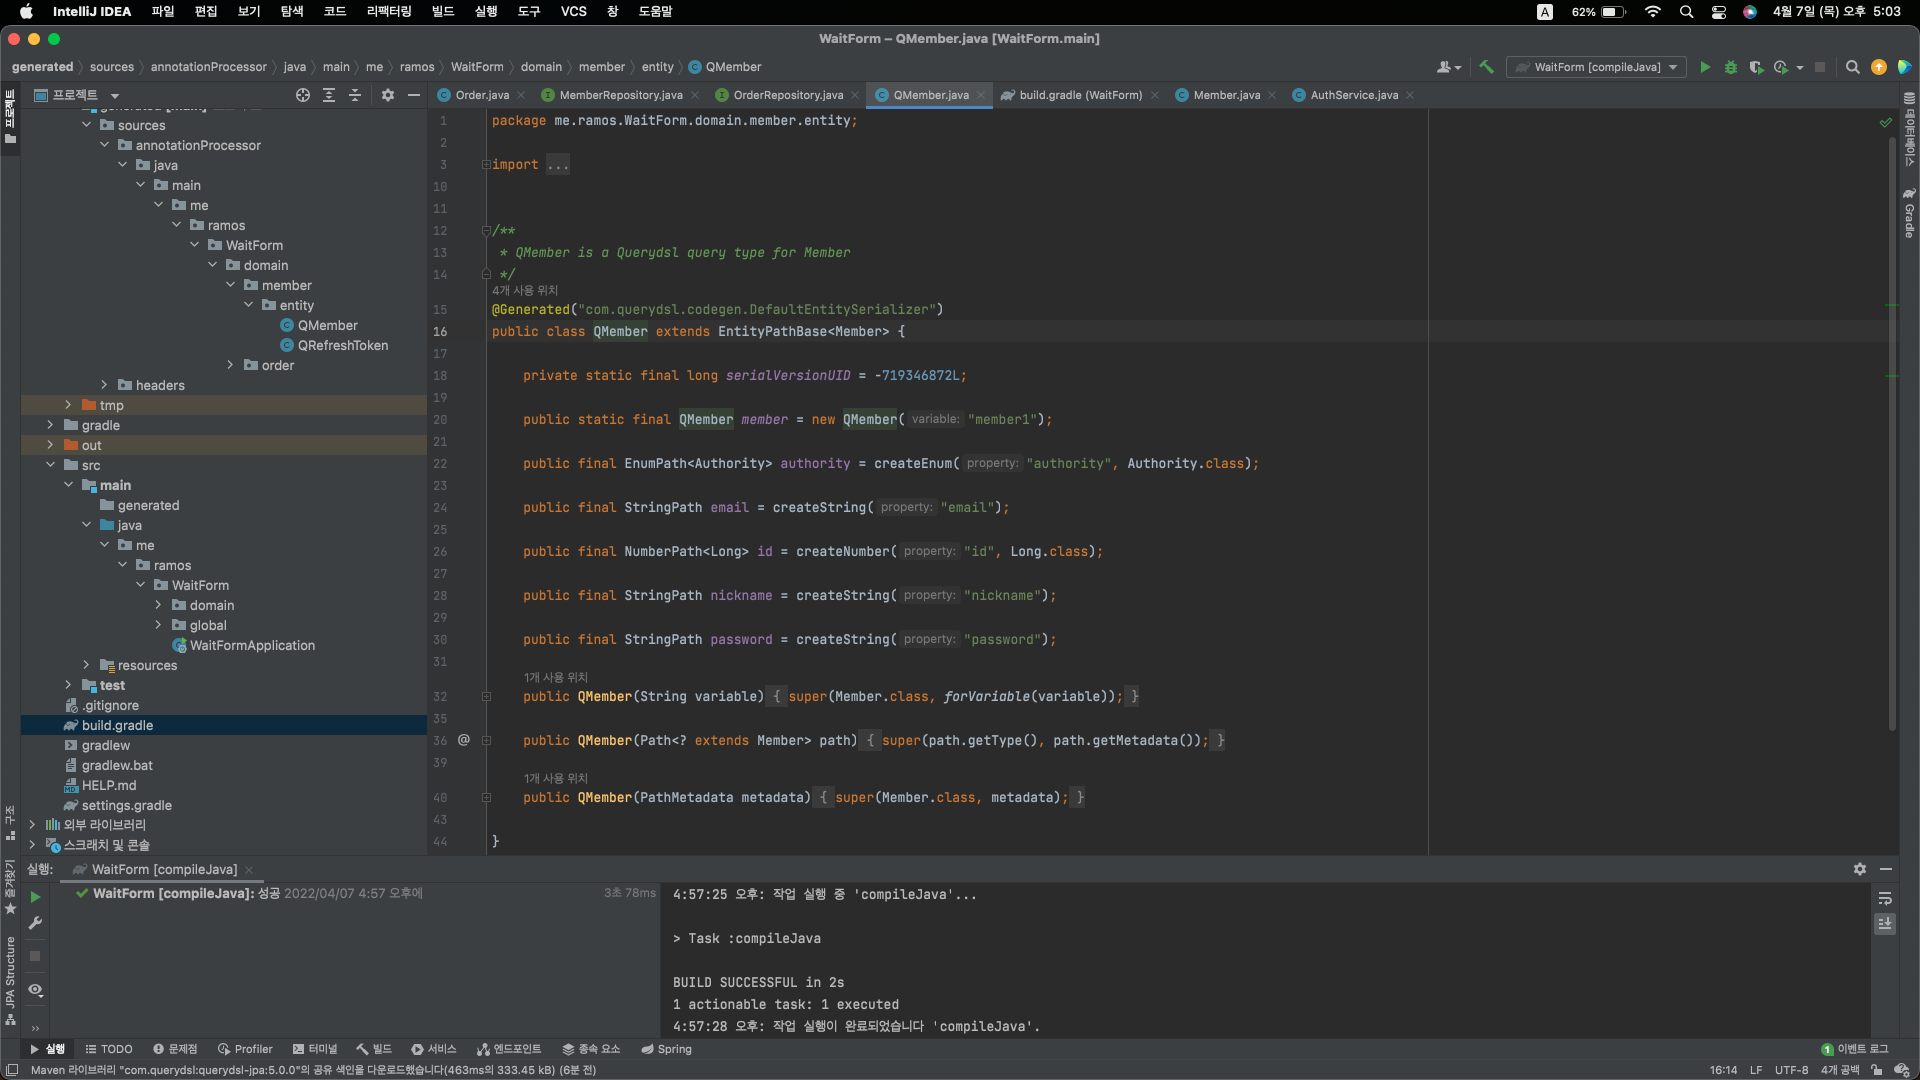This screenshot has width=1920, height=1080.
Task: Run the WaitForm compileJava configuration
Action: coord(1705,67)
